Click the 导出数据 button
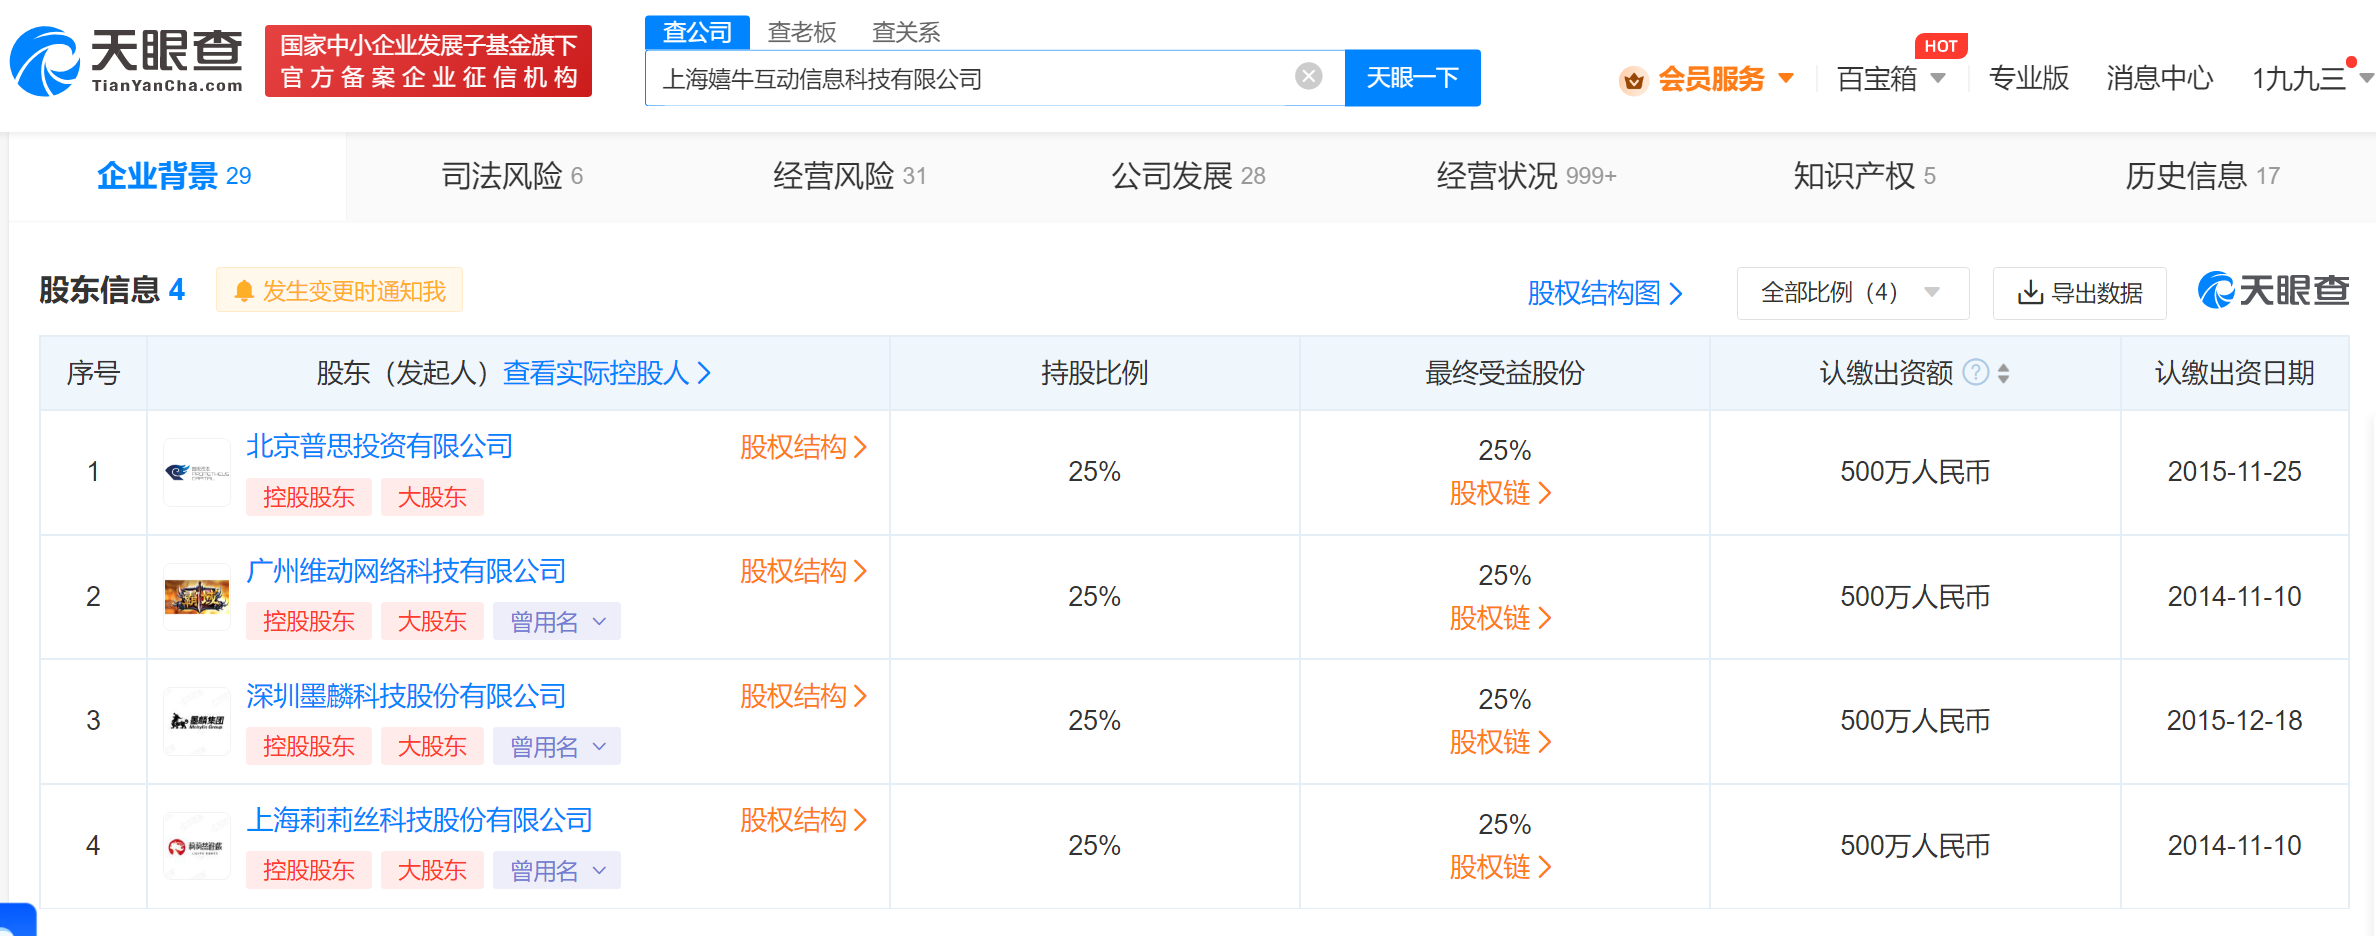This screenshot has height=936, width=2376. [x=2079, y=293]
